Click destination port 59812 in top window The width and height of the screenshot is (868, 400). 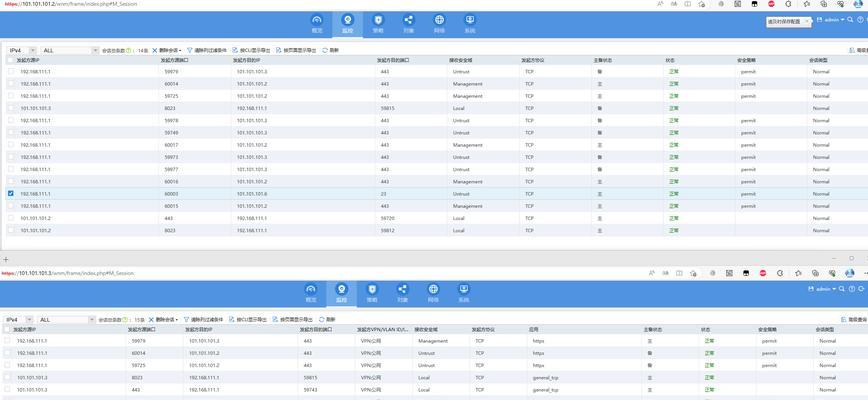388,230
